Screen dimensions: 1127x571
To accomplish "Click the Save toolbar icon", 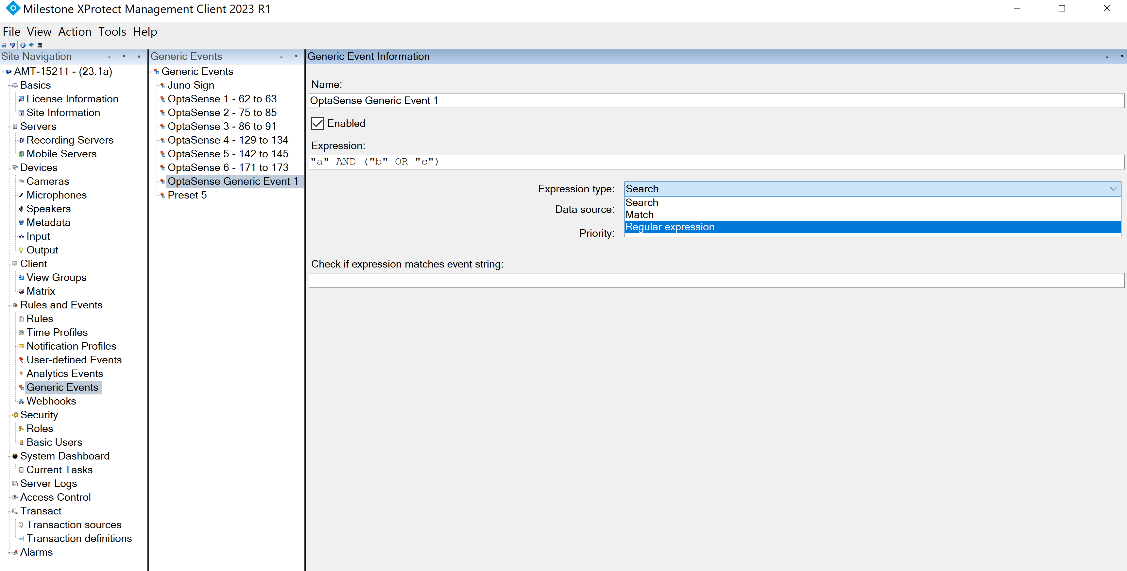I will [4, 45].
